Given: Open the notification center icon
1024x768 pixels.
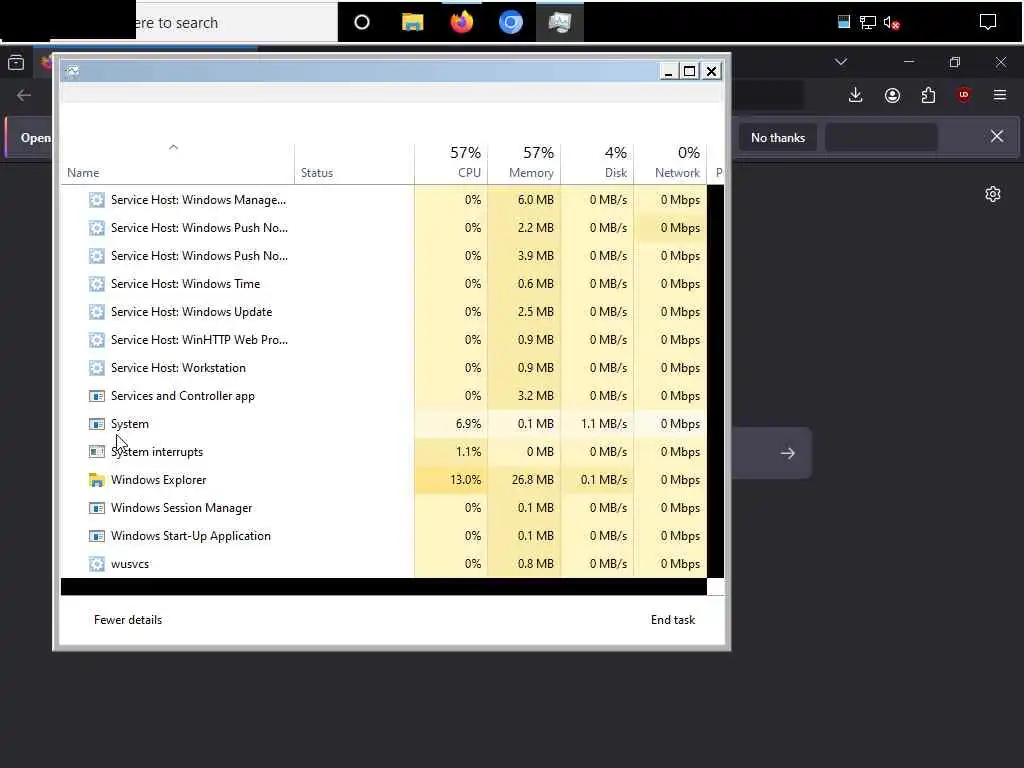Looking at the screenshot, I should tap(988, 23).
